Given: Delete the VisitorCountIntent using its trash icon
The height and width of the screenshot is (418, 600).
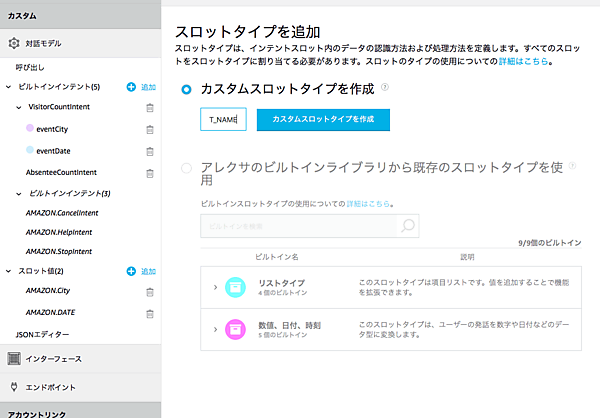Looking at the screenshot, I should [150, 107].
